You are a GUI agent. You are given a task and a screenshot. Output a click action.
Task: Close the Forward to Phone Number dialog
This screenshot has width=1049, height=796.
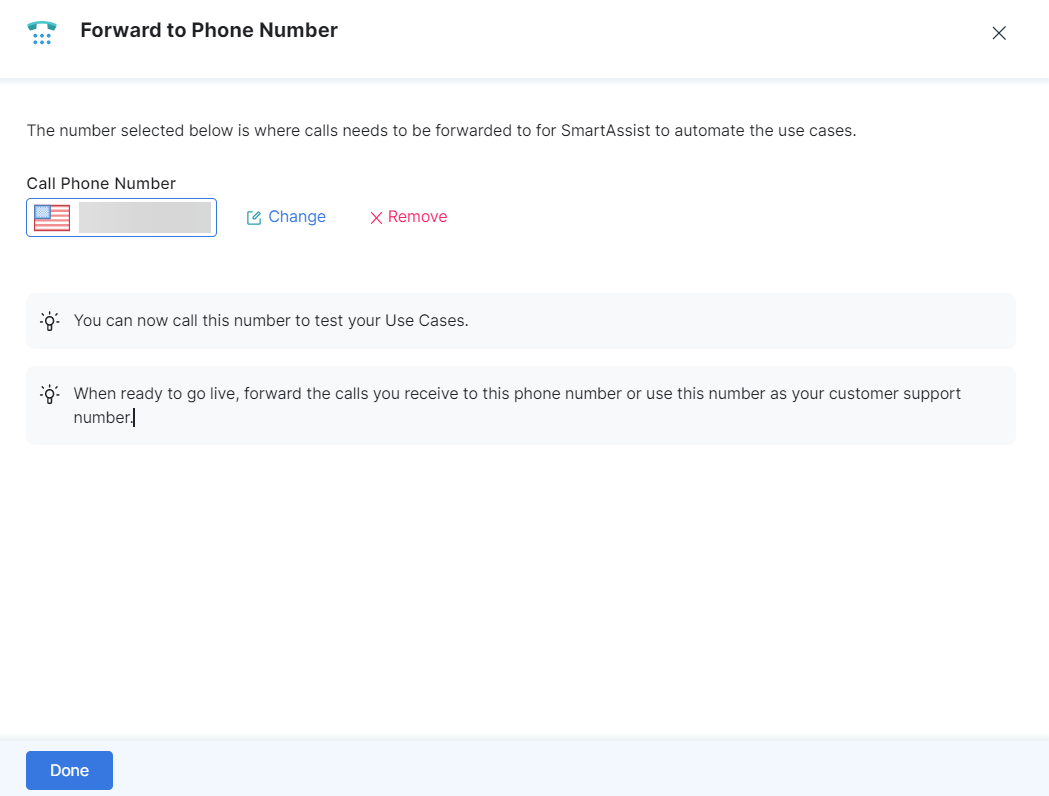coord(998,33)
